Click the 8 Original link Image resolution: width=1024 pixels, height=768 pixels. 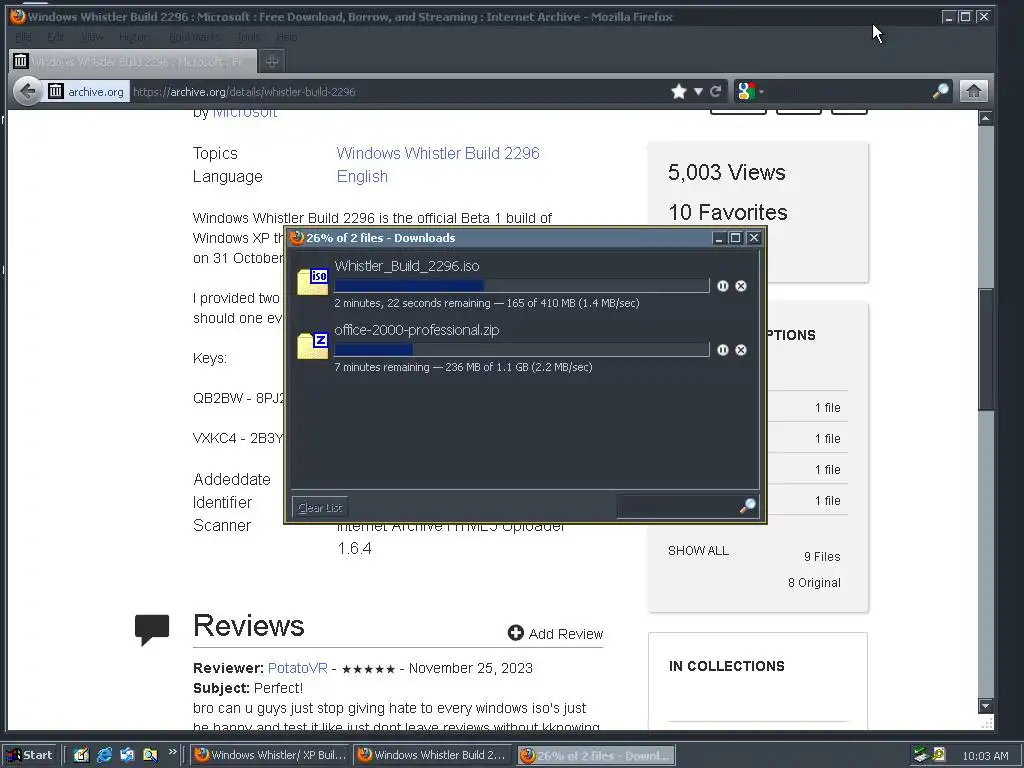pyautogui.click(x=814, y=583)
